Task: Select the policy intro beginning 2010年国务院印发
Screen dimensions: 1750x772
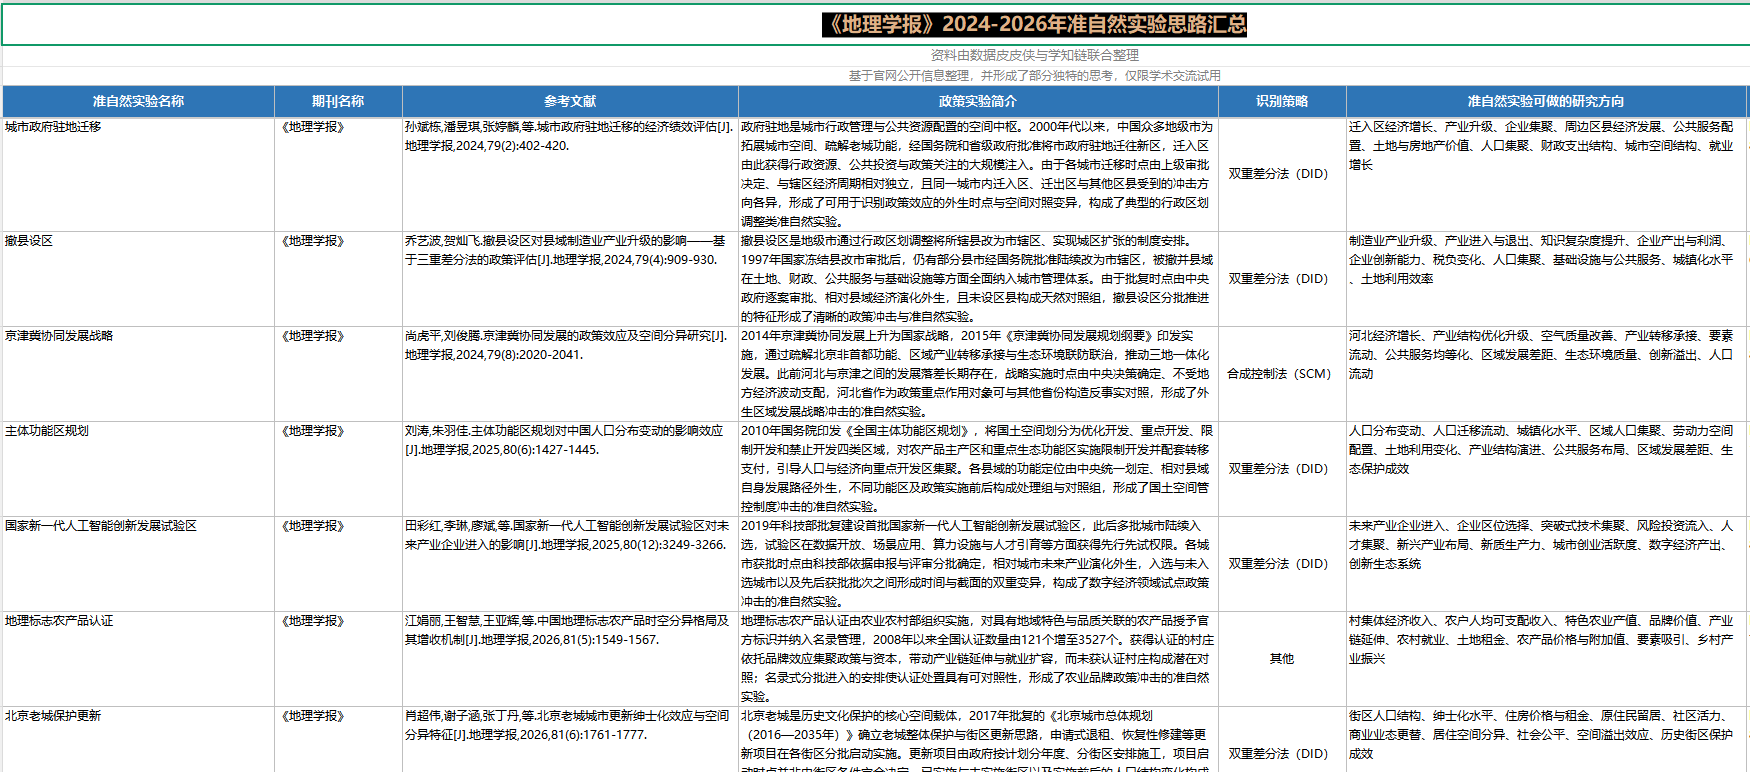Action: pyautogui.click(x=978, y=469)
